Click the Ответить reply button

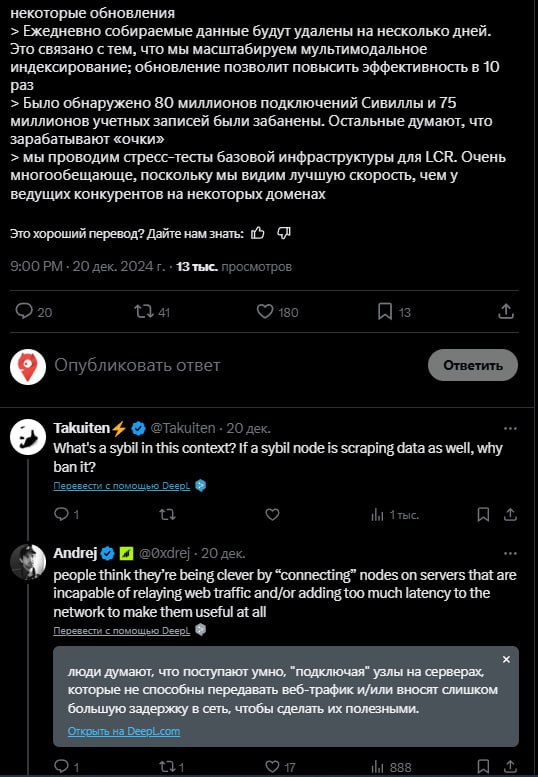click(x=473, y=365)
